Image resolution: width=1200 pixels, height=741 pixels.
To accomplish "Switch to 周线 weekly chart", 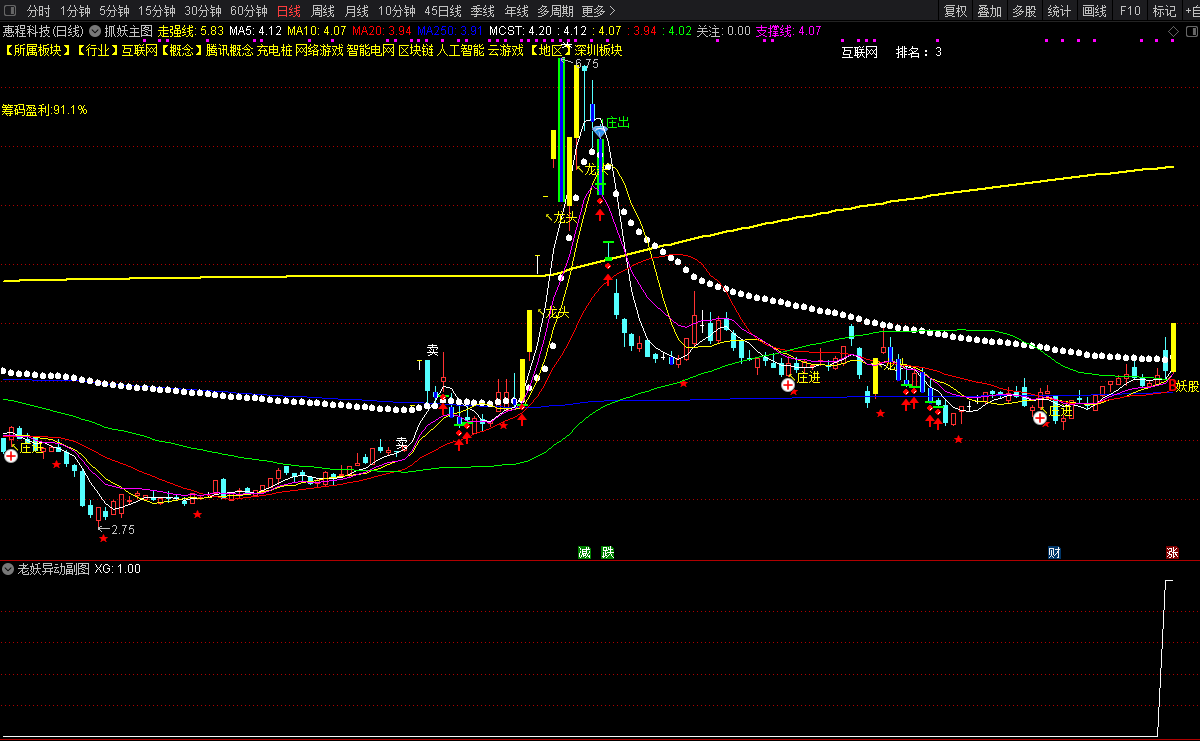I will (322, 11).
